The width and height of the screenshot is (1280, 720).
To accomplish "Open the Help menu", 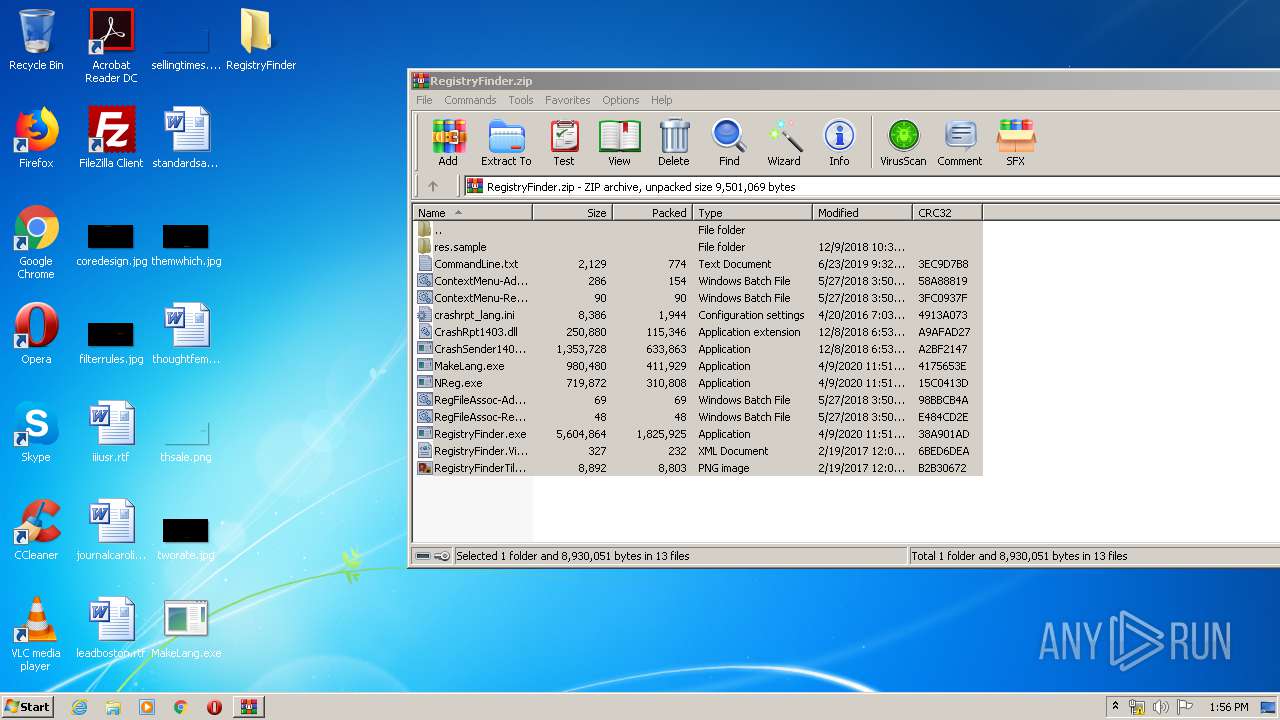I will tap(661, 100).
